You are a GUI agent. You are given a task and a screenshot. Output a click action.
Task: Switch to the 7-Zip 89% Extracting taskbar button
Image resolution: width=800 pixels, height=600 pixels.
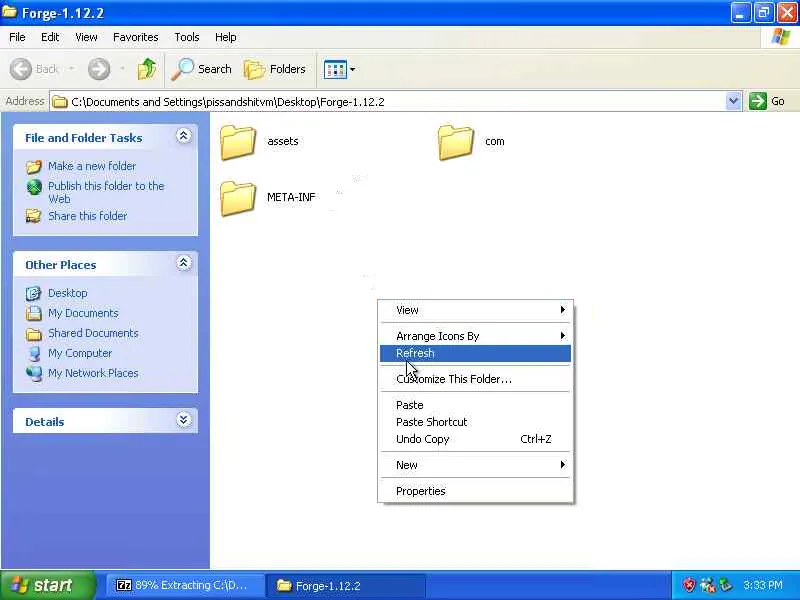pyautogui.click(x=186, y=585)
